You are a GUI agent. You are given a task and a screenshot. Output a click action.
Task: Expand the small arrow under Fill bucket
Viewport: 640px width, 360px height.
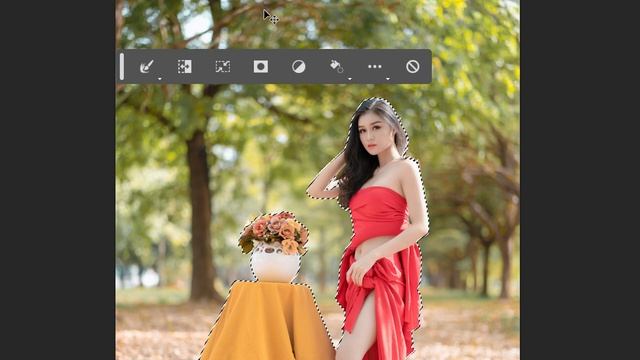[x=350, y=79]
